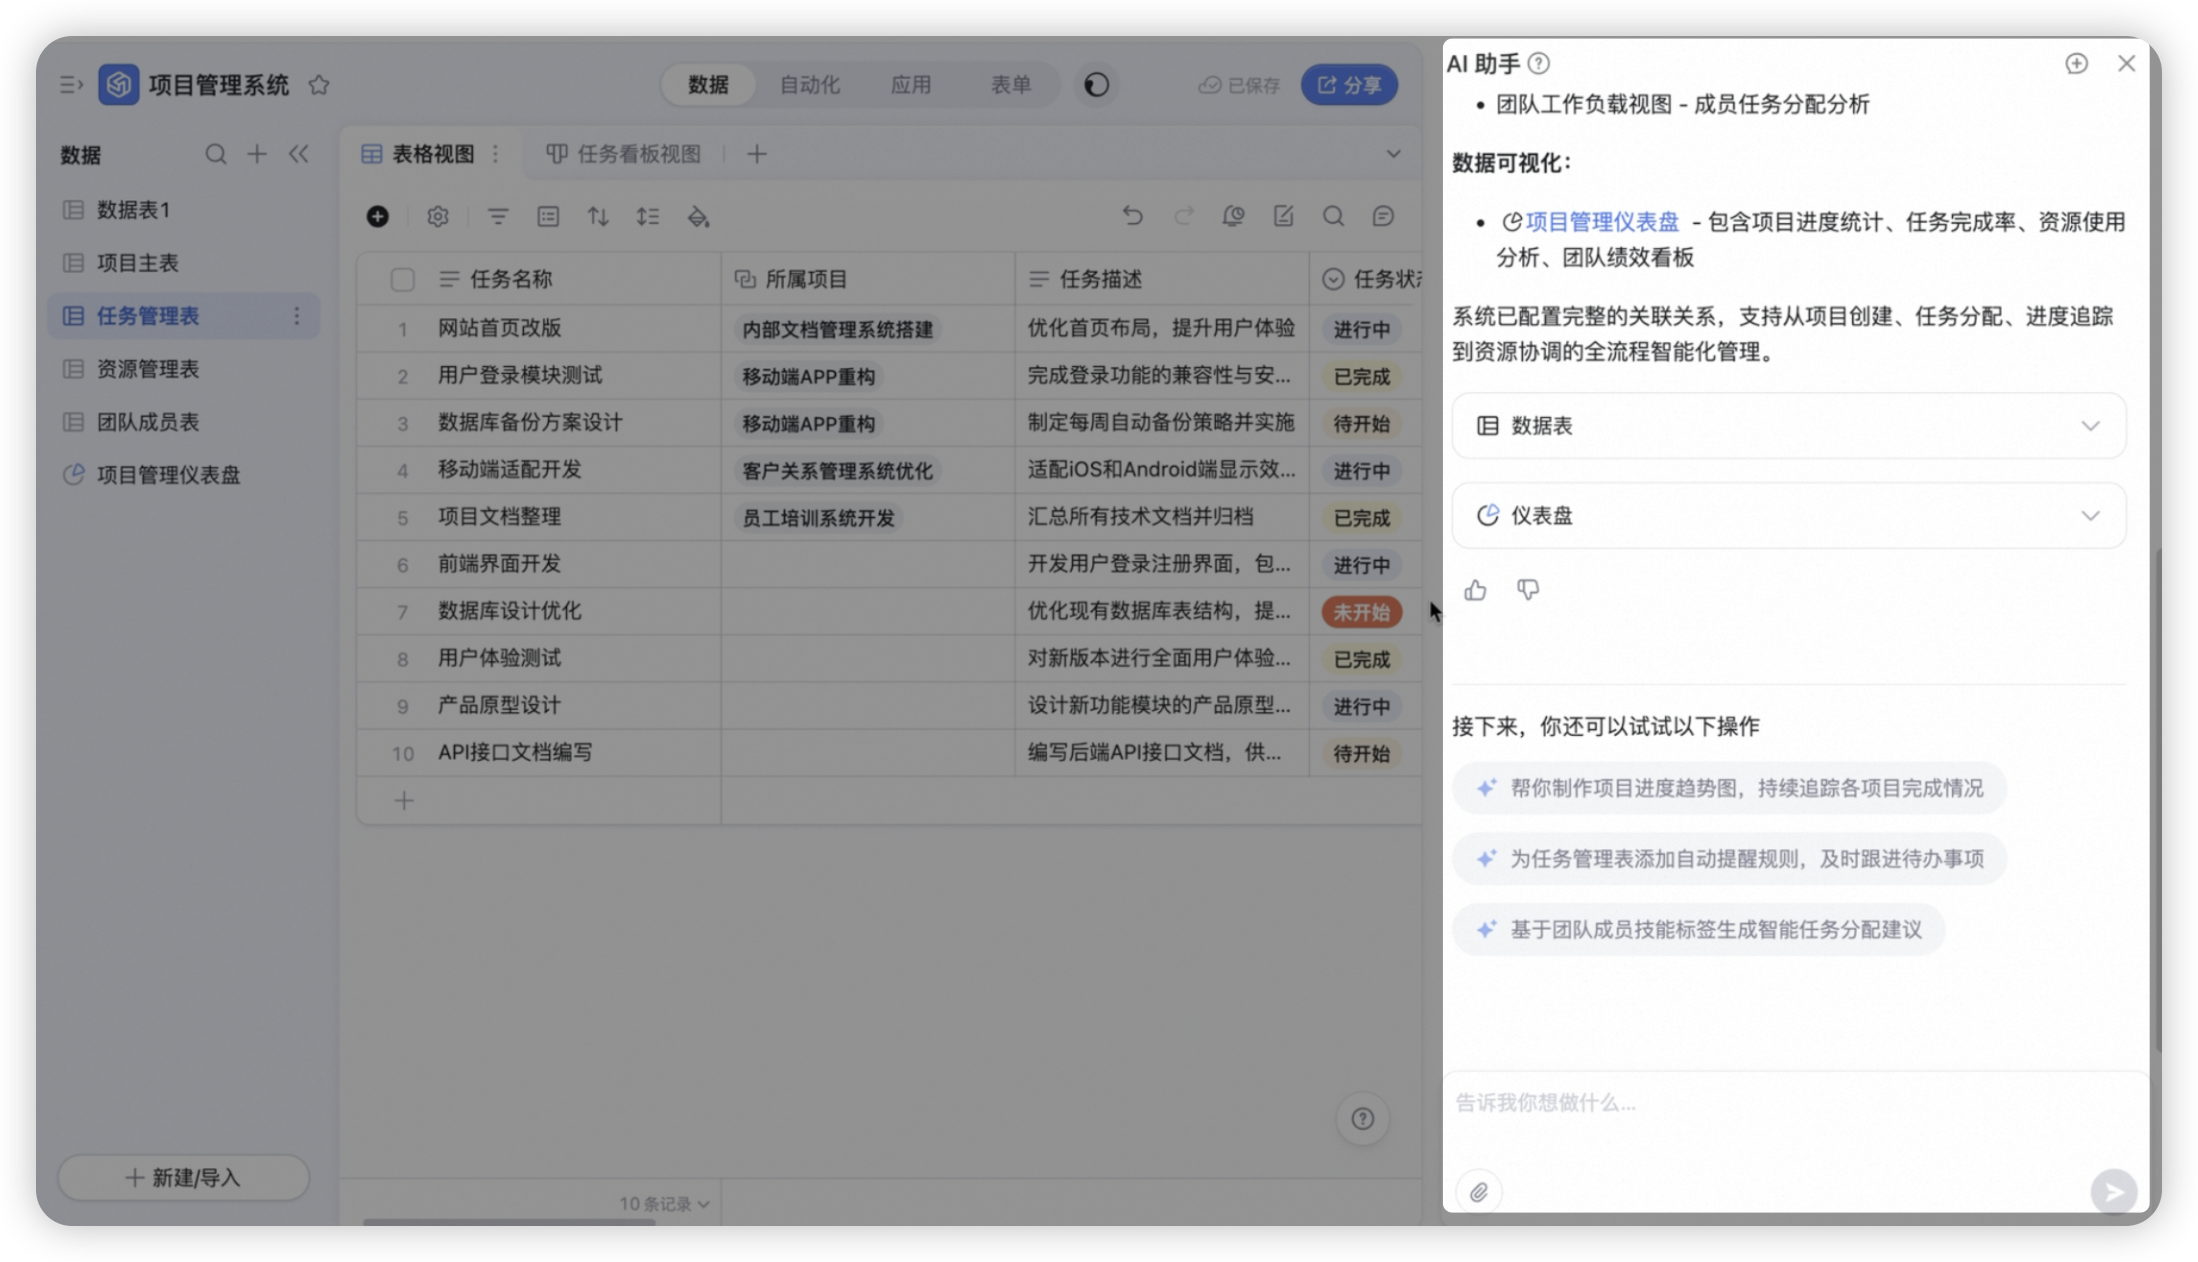The image size is (2198, 1262).
Task: Open AI 助手 help info icon
Action: (1539, 63)
